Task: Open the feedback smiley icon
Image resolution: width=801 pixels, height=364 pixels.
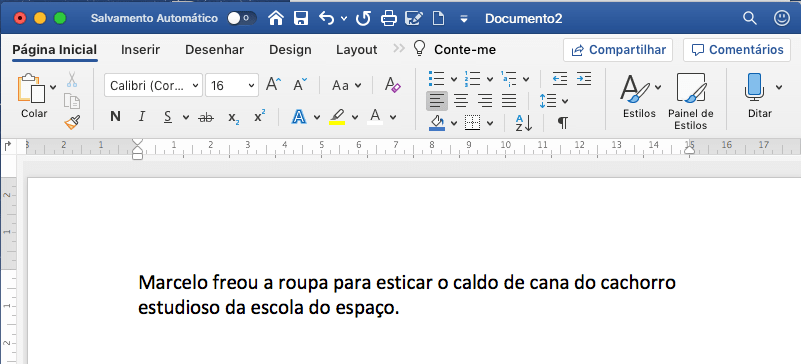Action: pyautogui.click(x=782, y=19)
